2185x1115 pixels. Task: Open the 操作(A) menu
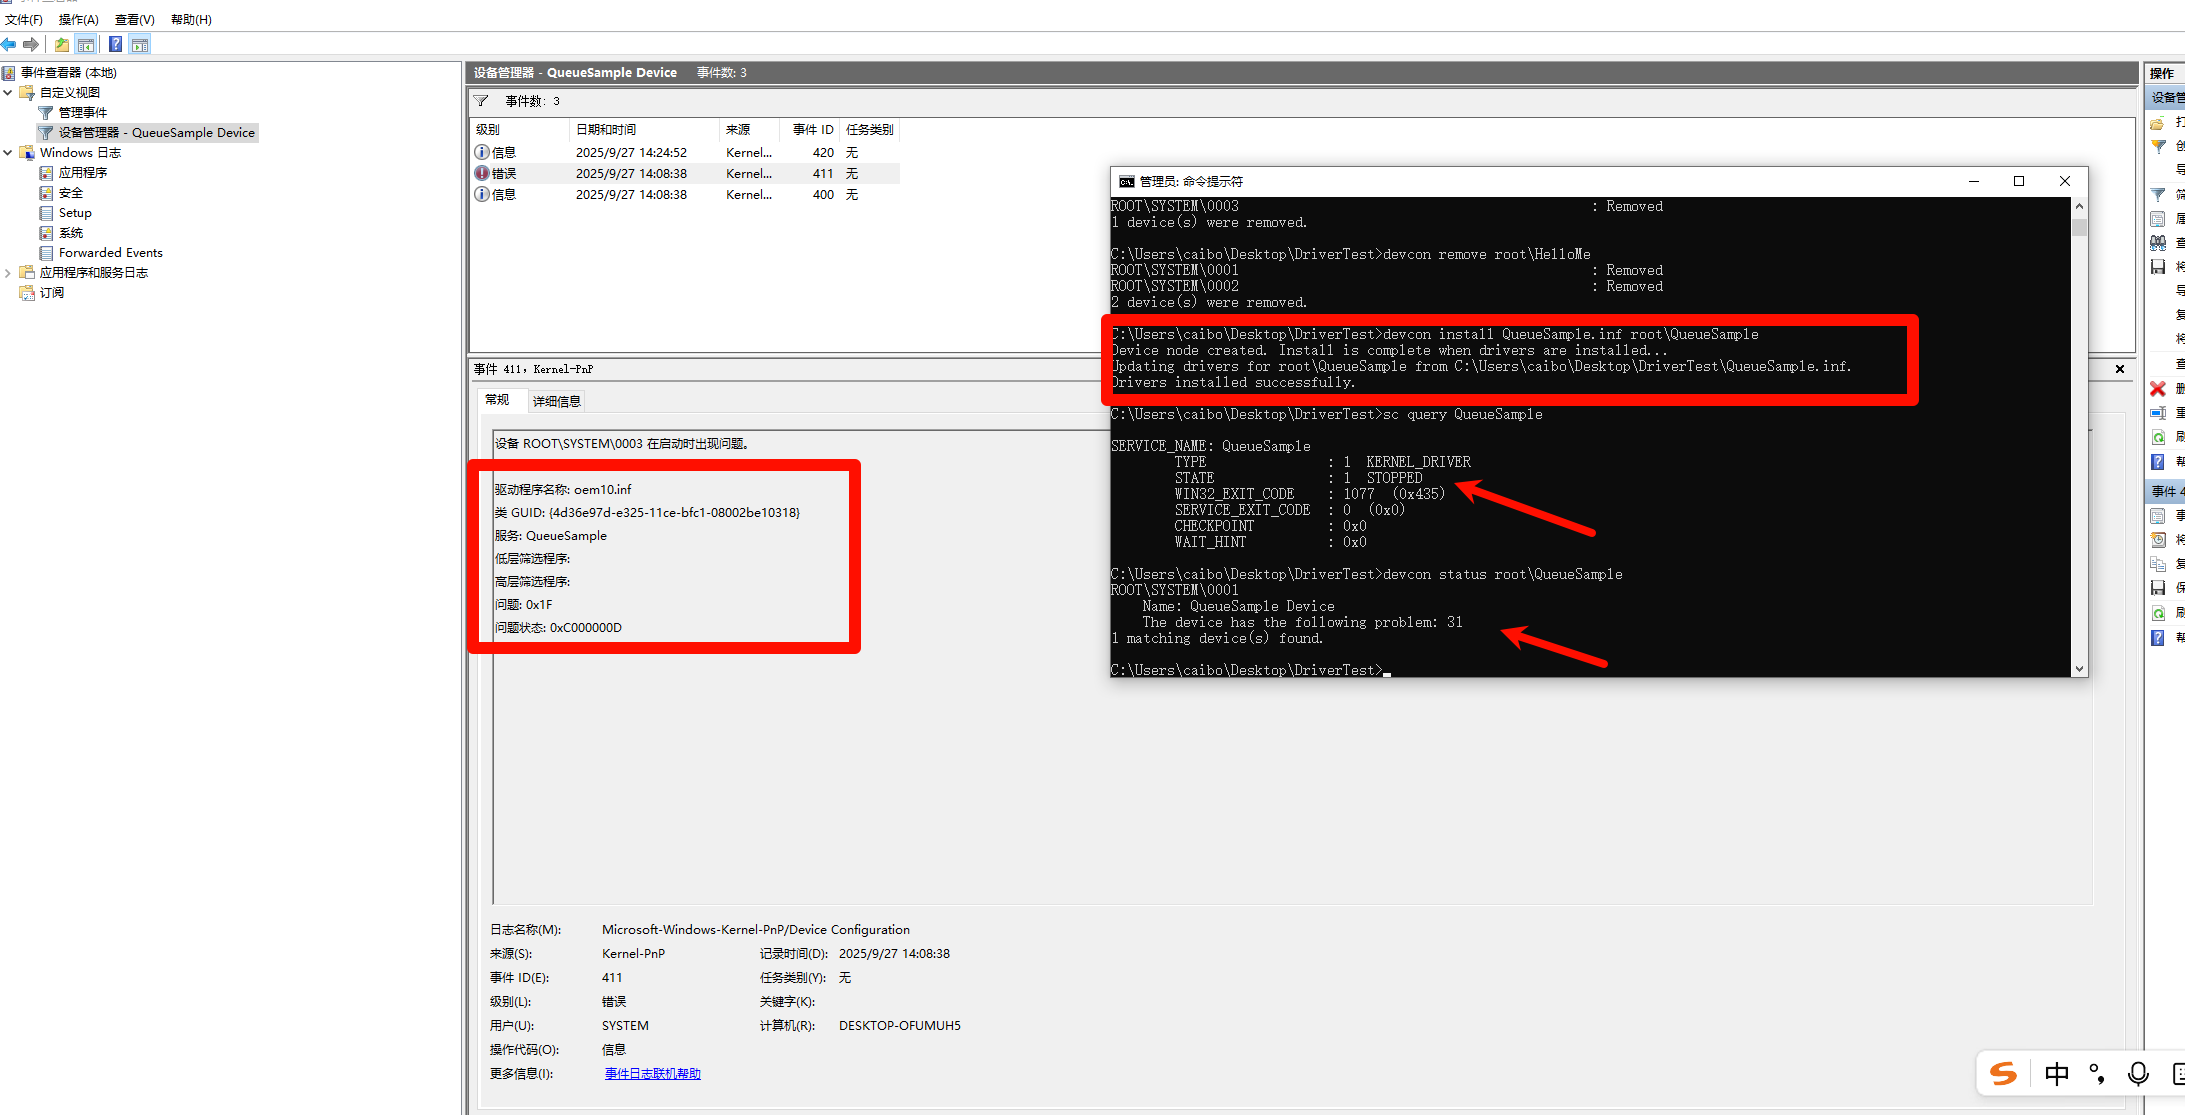78,19
